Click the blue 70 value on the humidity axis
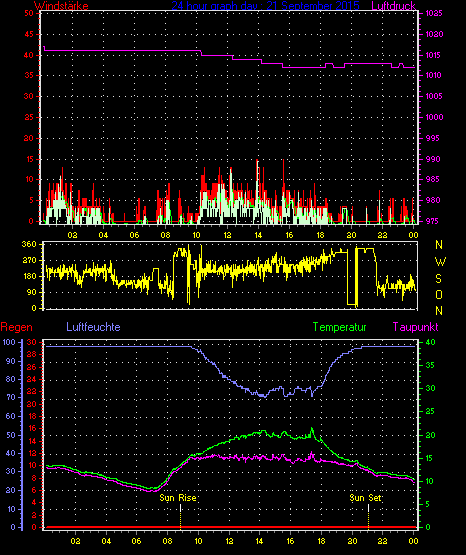The height and width of the screenshot is (555, 466). (11, 397)
